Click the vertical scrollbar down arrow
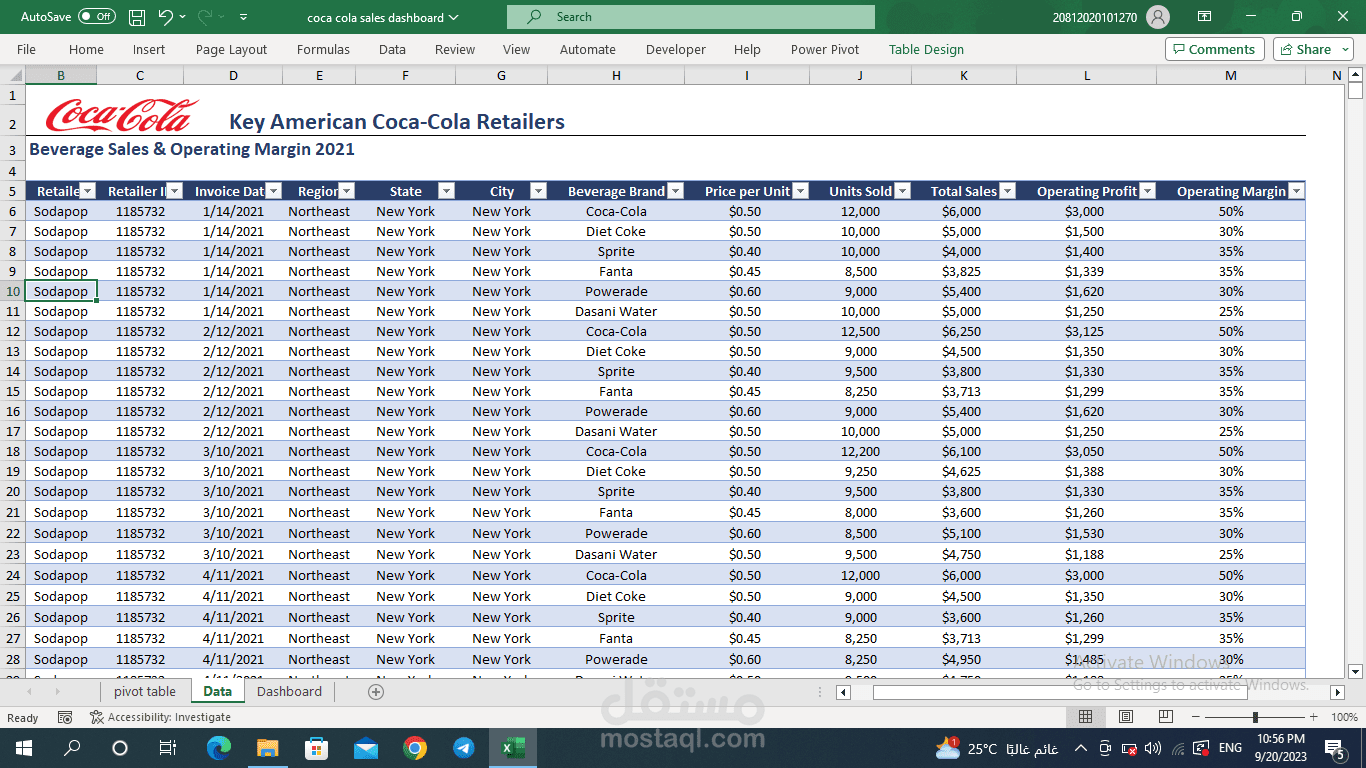 [1355, 671]
